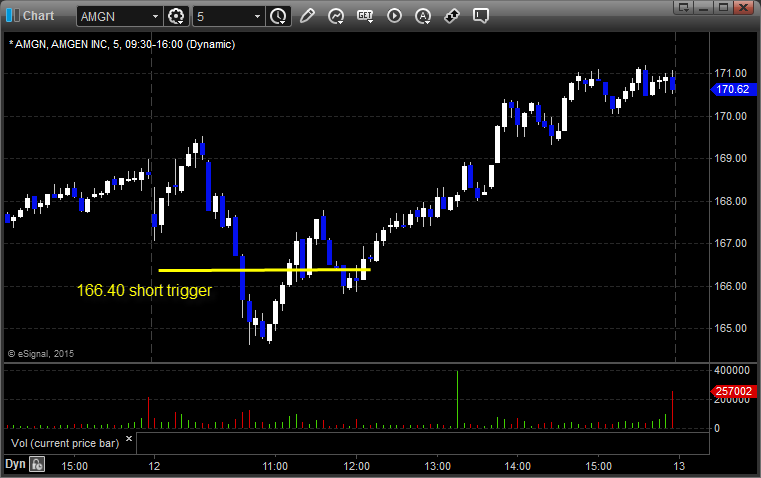Open the alerts 'A' circle icon
This screenshot has height=478, width=761.
tap(423, 16)
